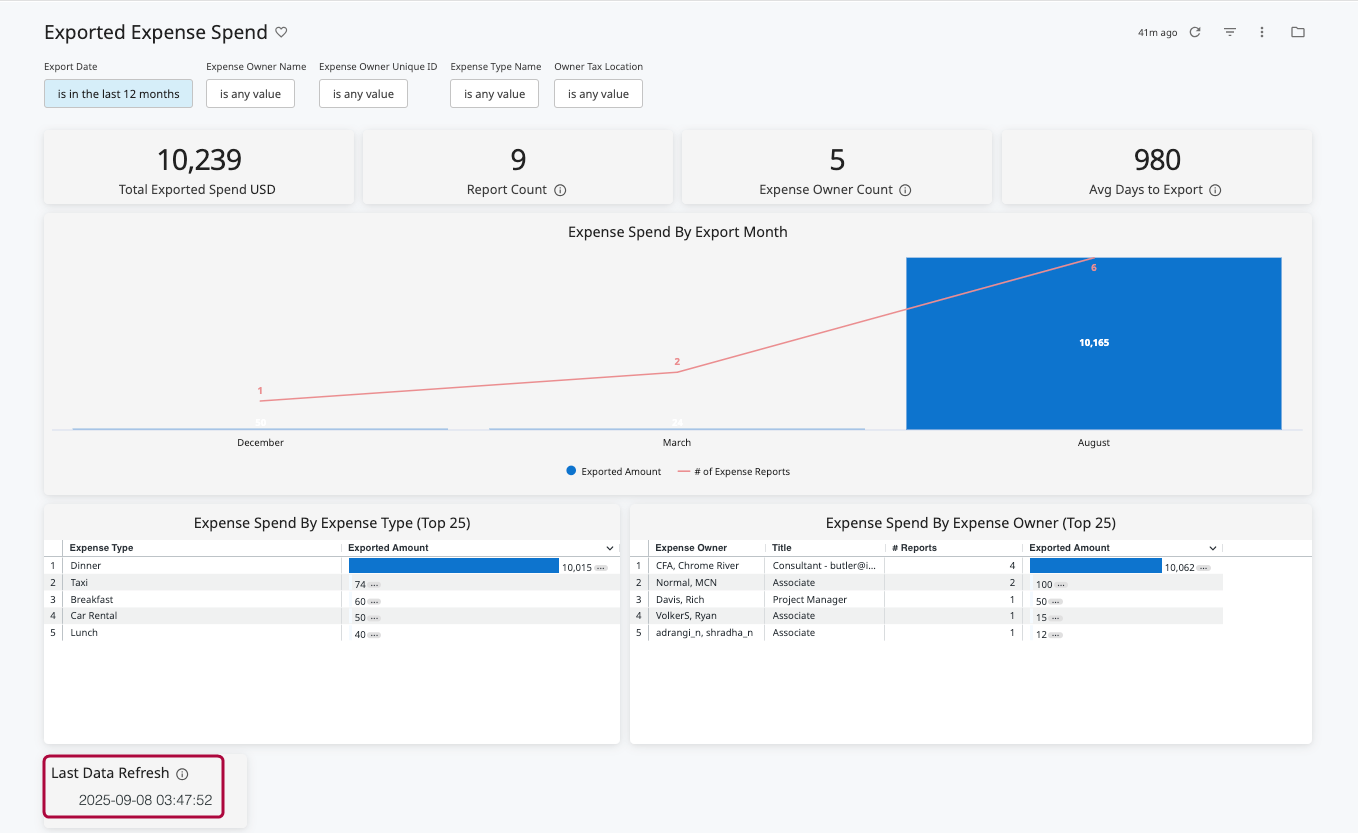Screen dimensions: 1358x833
Task: Click the refresh icon to reload dashboard
Action: click(1194, 31)
